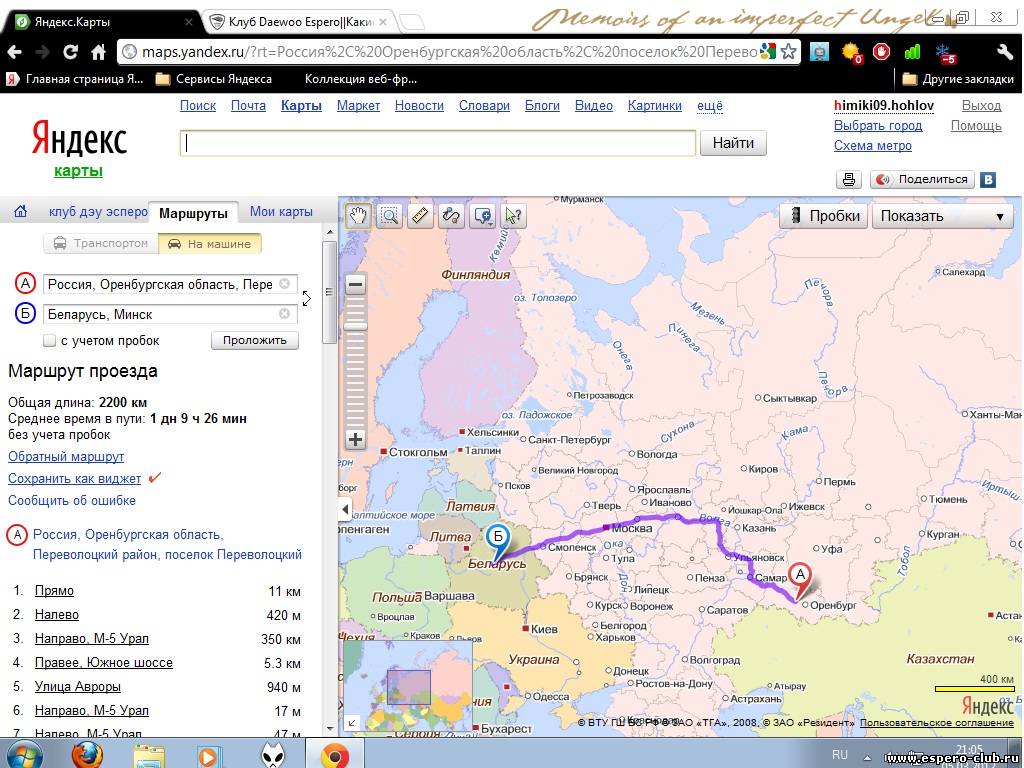Zoom in with the map plus button
Image resolution: width=1024 pixels, height=768 pixels.
click(x=355, y=440)
